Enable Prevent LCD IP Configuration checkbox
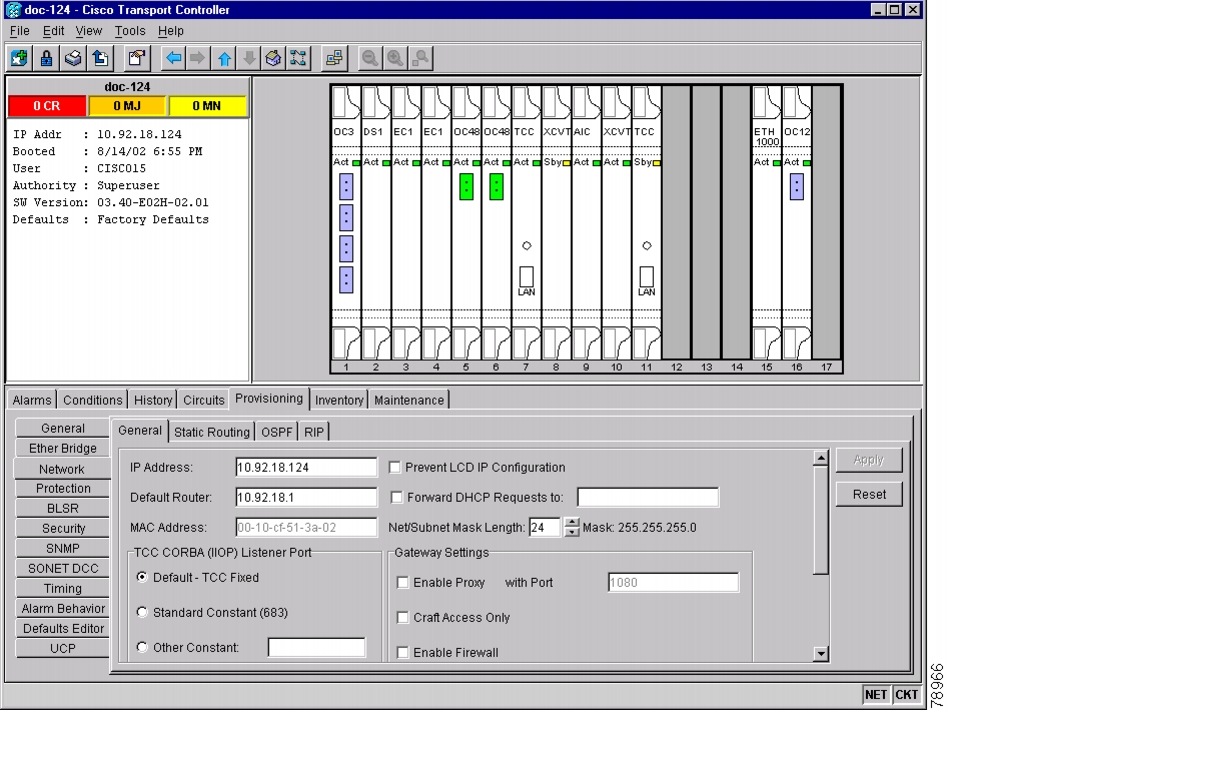 coord(395,467)
